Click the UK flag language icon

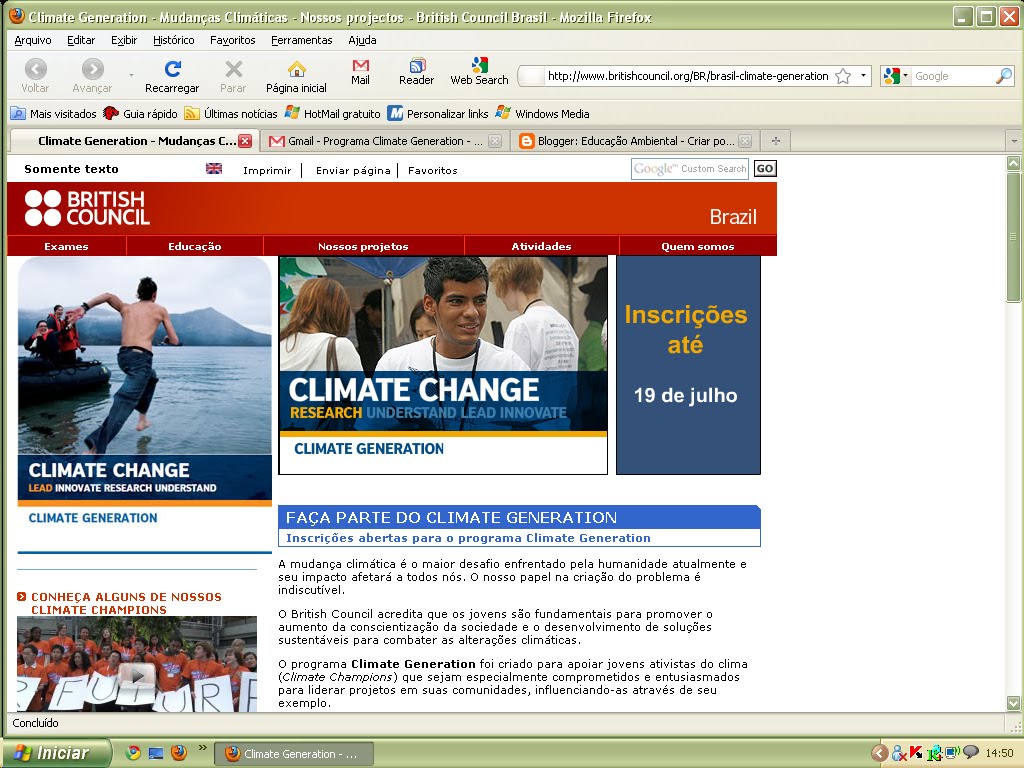(x=214, y=168)
